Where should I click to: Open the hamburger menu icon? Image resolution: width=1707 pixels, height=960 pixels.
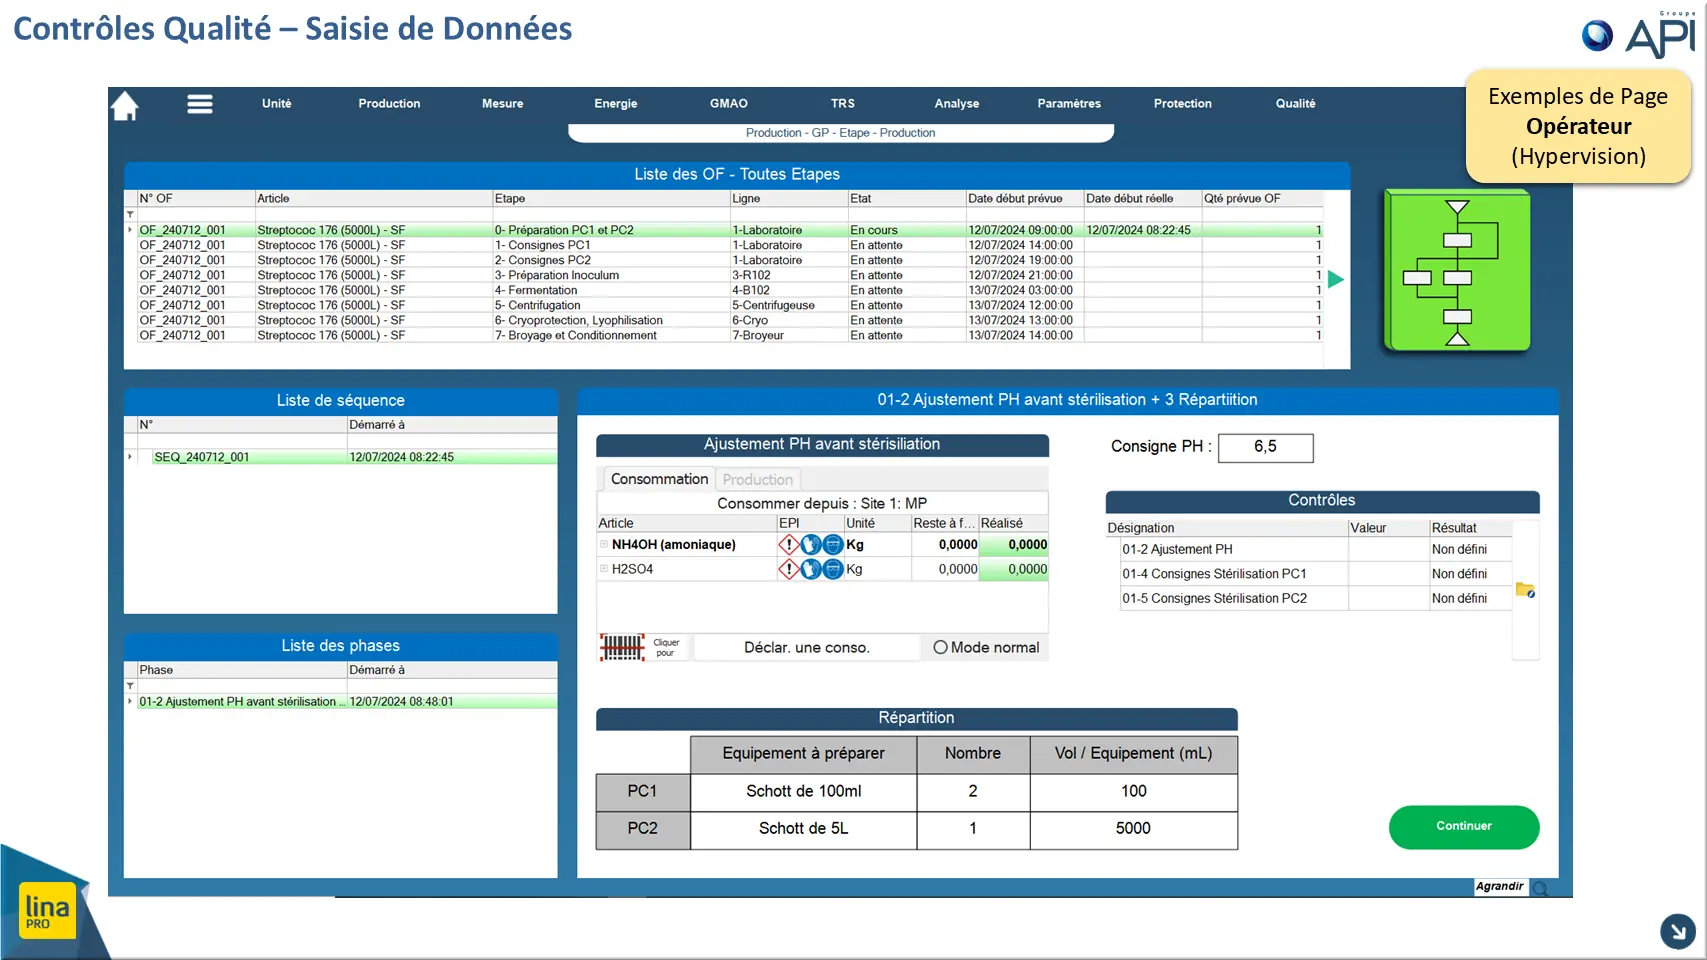(x=200, y=104)
